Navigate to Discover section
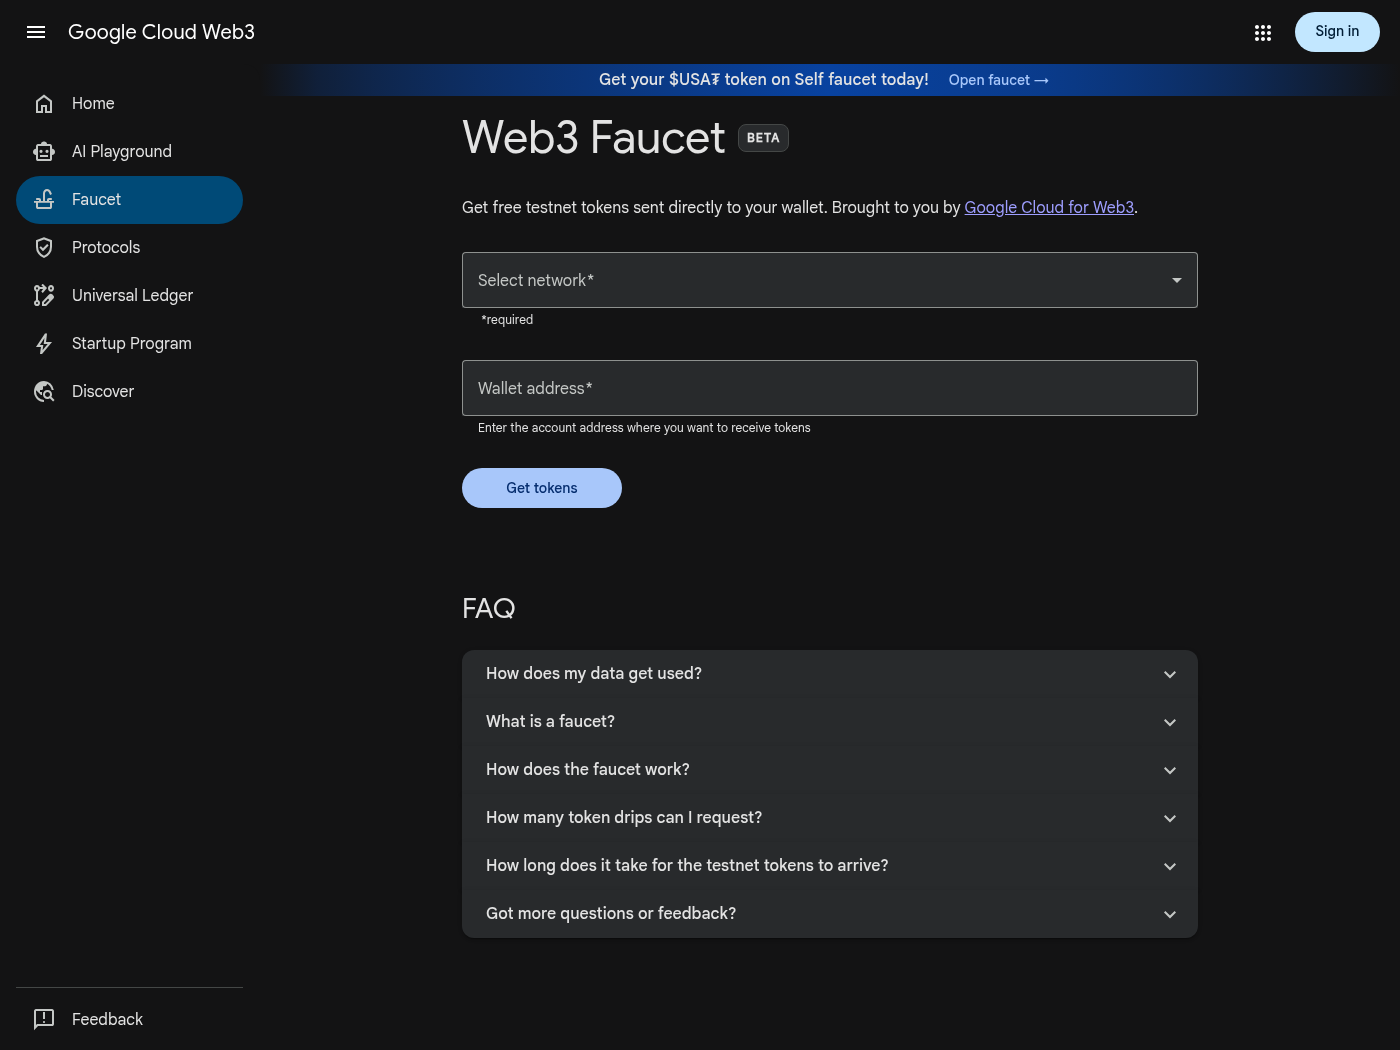Image resolution: width=1400 pixels, height=1050 pixels. [x=129, y=392]
